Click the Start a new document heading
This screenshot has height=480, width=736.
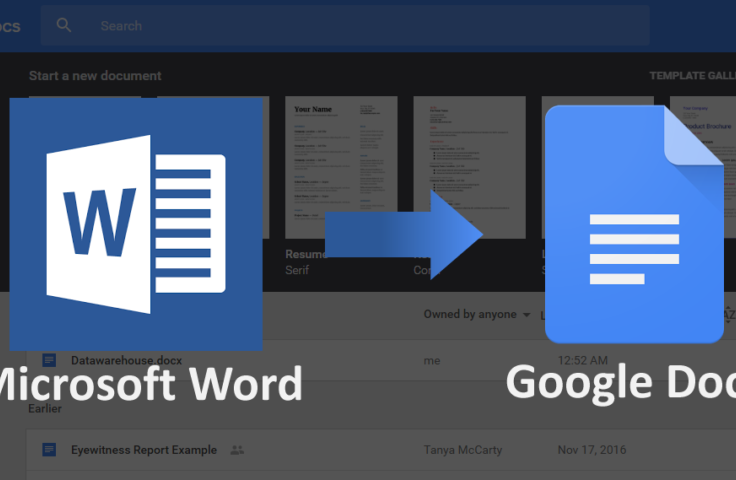tap(95, 76)
